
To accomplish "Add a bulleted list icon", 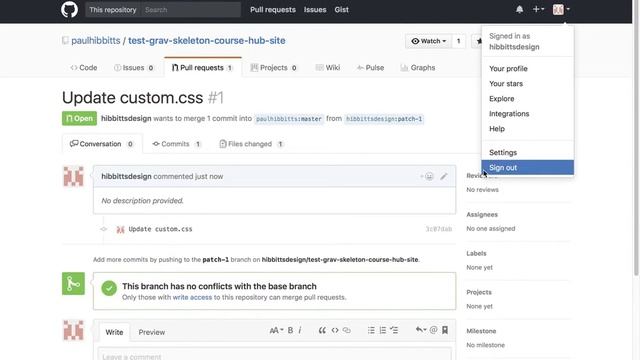I will tap(371, 330).
